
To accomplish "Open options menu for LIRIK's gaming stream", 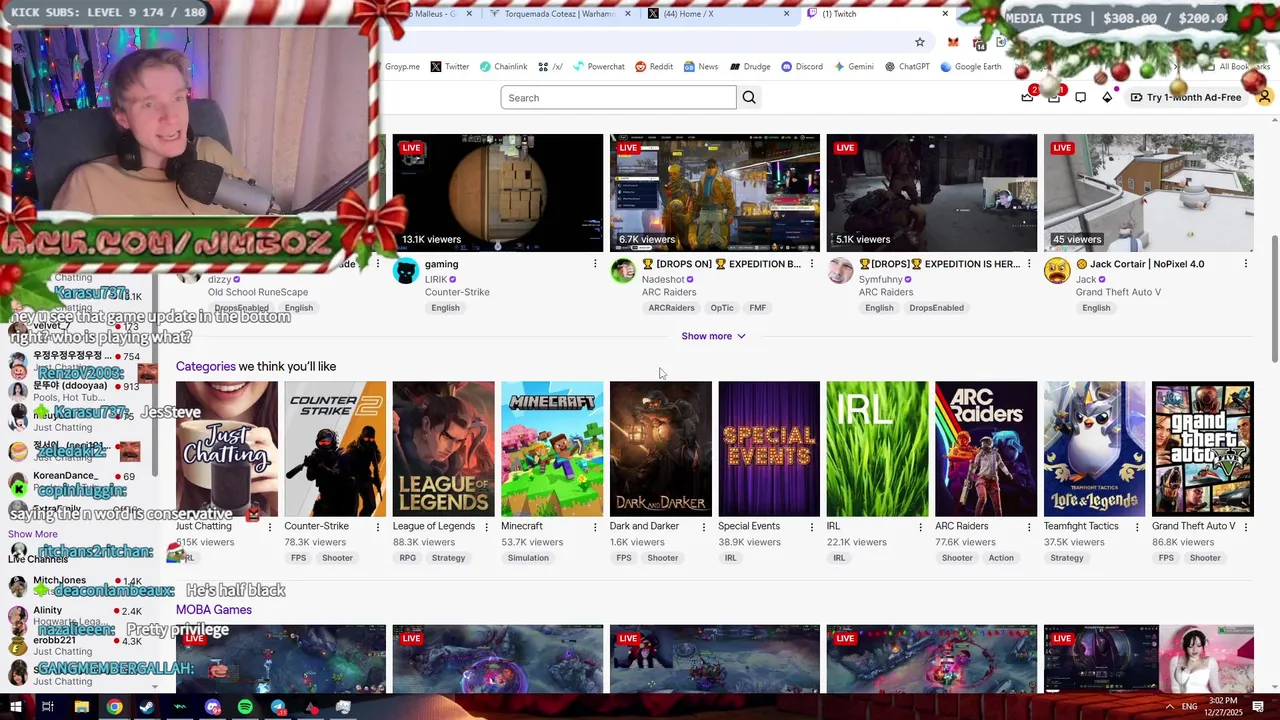I will pyautogui.click(x=595, y=264).
